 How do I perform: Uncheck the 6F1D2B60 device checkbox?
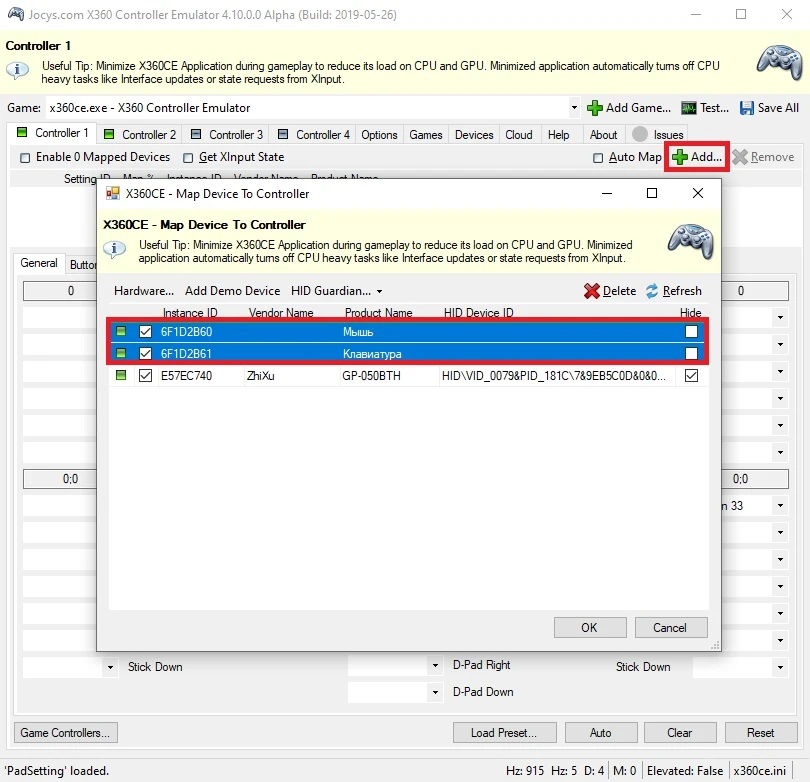pos(146,331)
